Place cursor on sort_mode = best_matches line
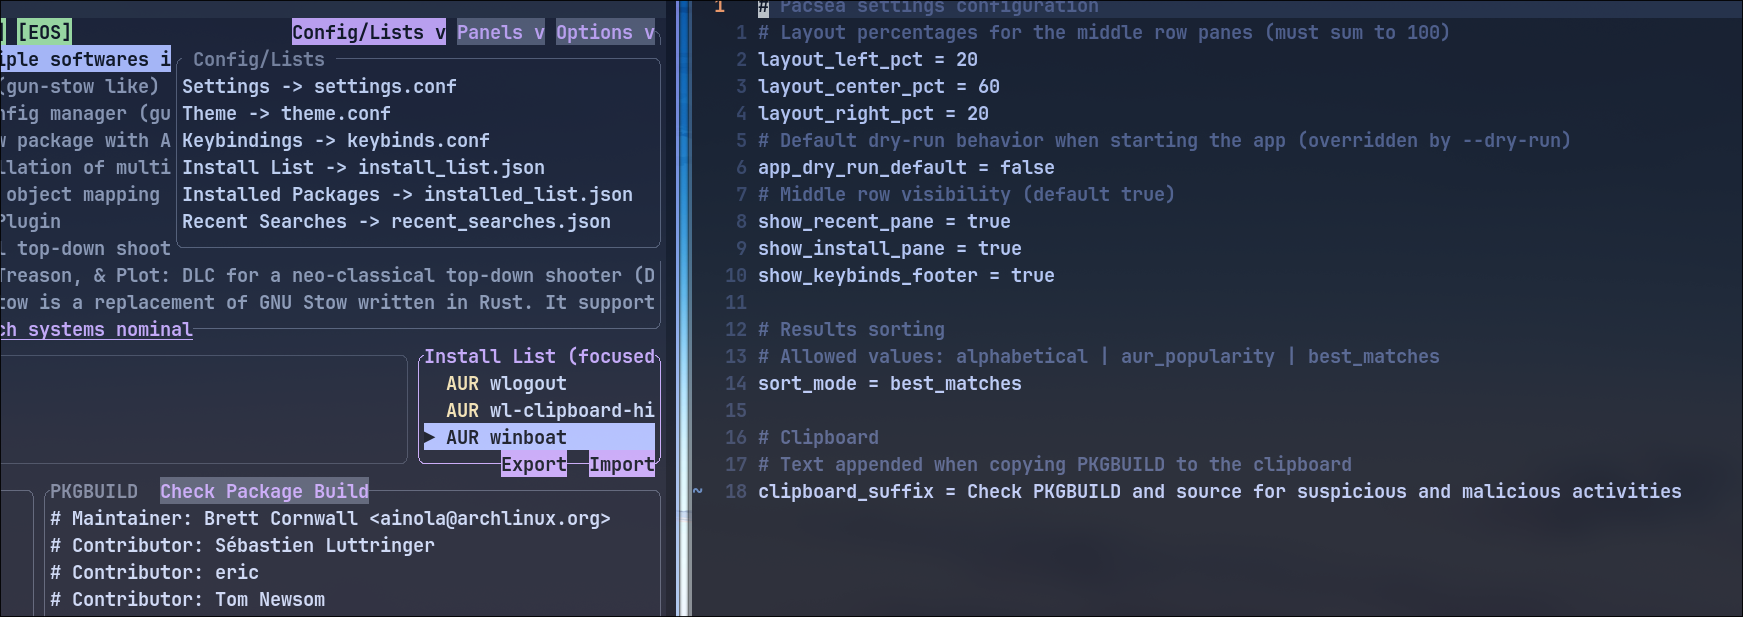 pyautogui.click(x=890, y=384)
